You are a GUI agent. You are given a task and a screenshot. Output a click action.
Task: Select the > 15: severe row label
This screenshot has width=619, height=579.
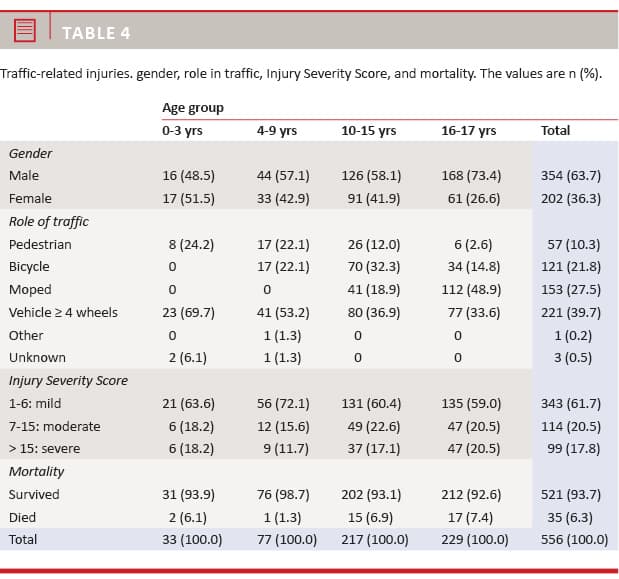point(44,449)
